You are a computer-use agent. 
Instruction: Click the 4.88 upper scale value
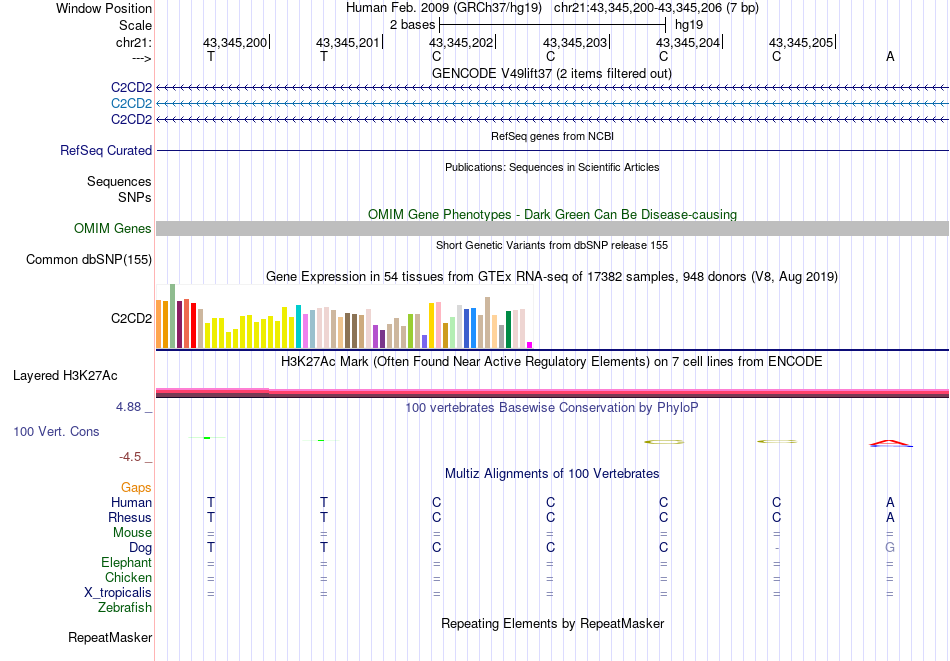[129, 407]
